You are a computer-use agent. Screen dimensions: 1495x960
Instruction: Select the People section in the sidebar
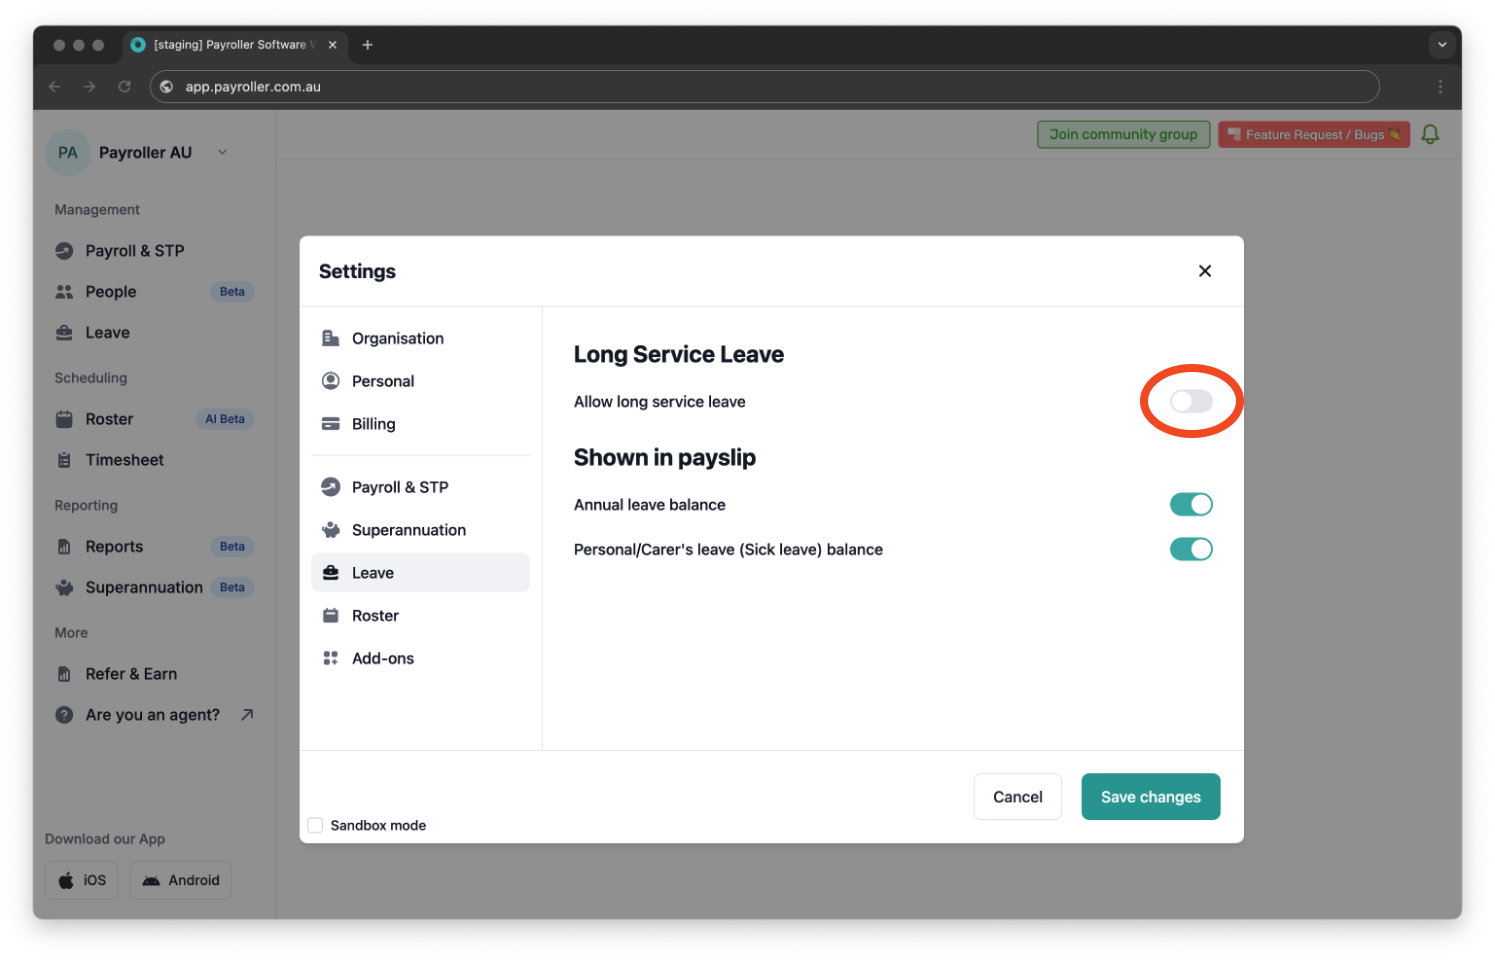[110, 291]
